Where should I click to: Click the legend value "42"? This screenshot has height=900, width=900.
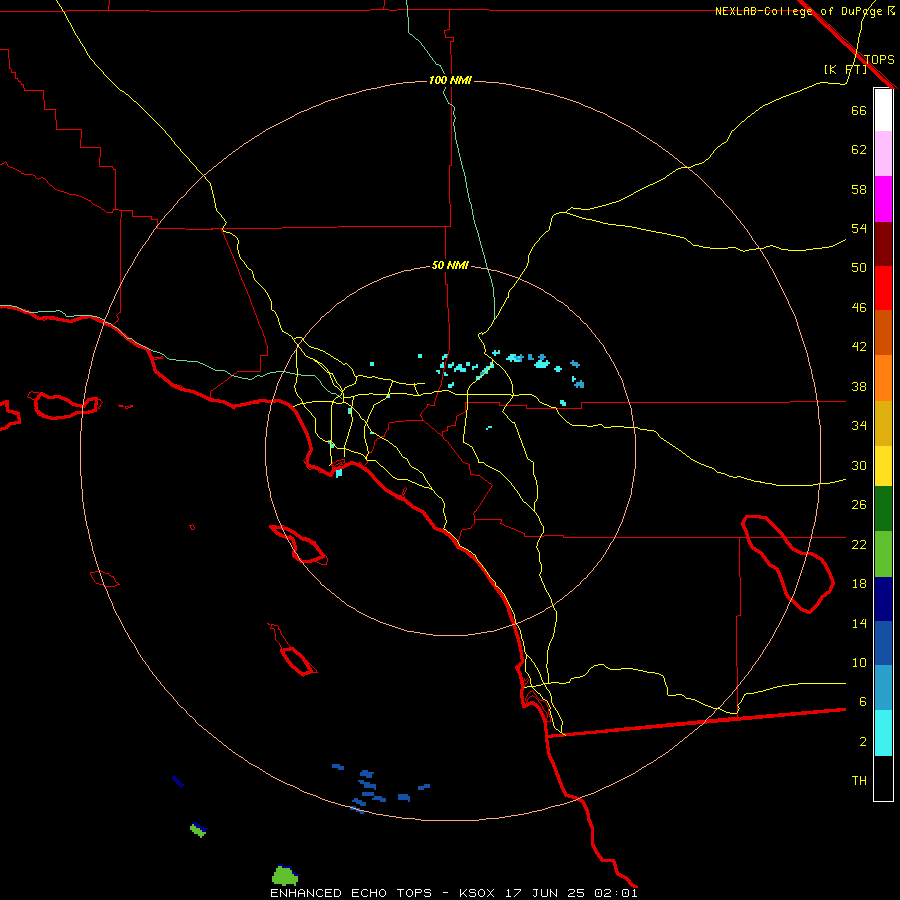pos(859,346)
